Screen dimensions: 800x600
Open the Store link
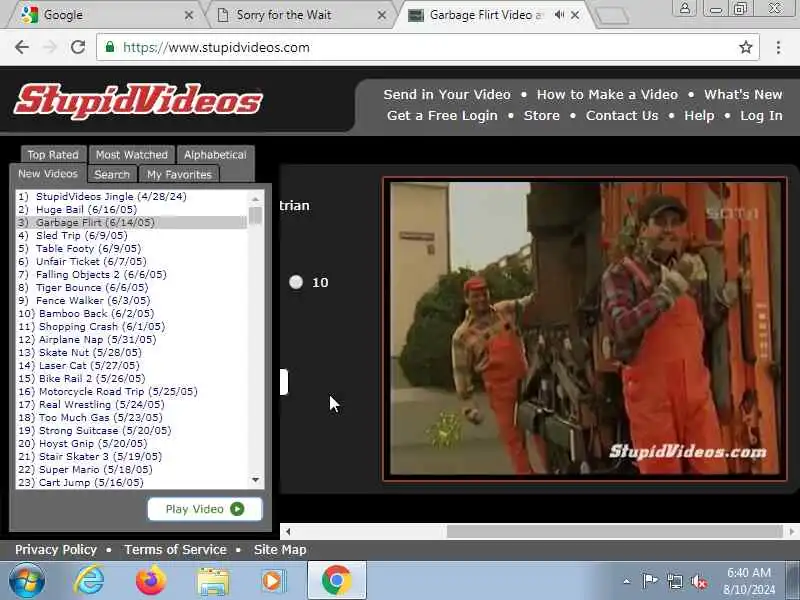click(541, 116)
